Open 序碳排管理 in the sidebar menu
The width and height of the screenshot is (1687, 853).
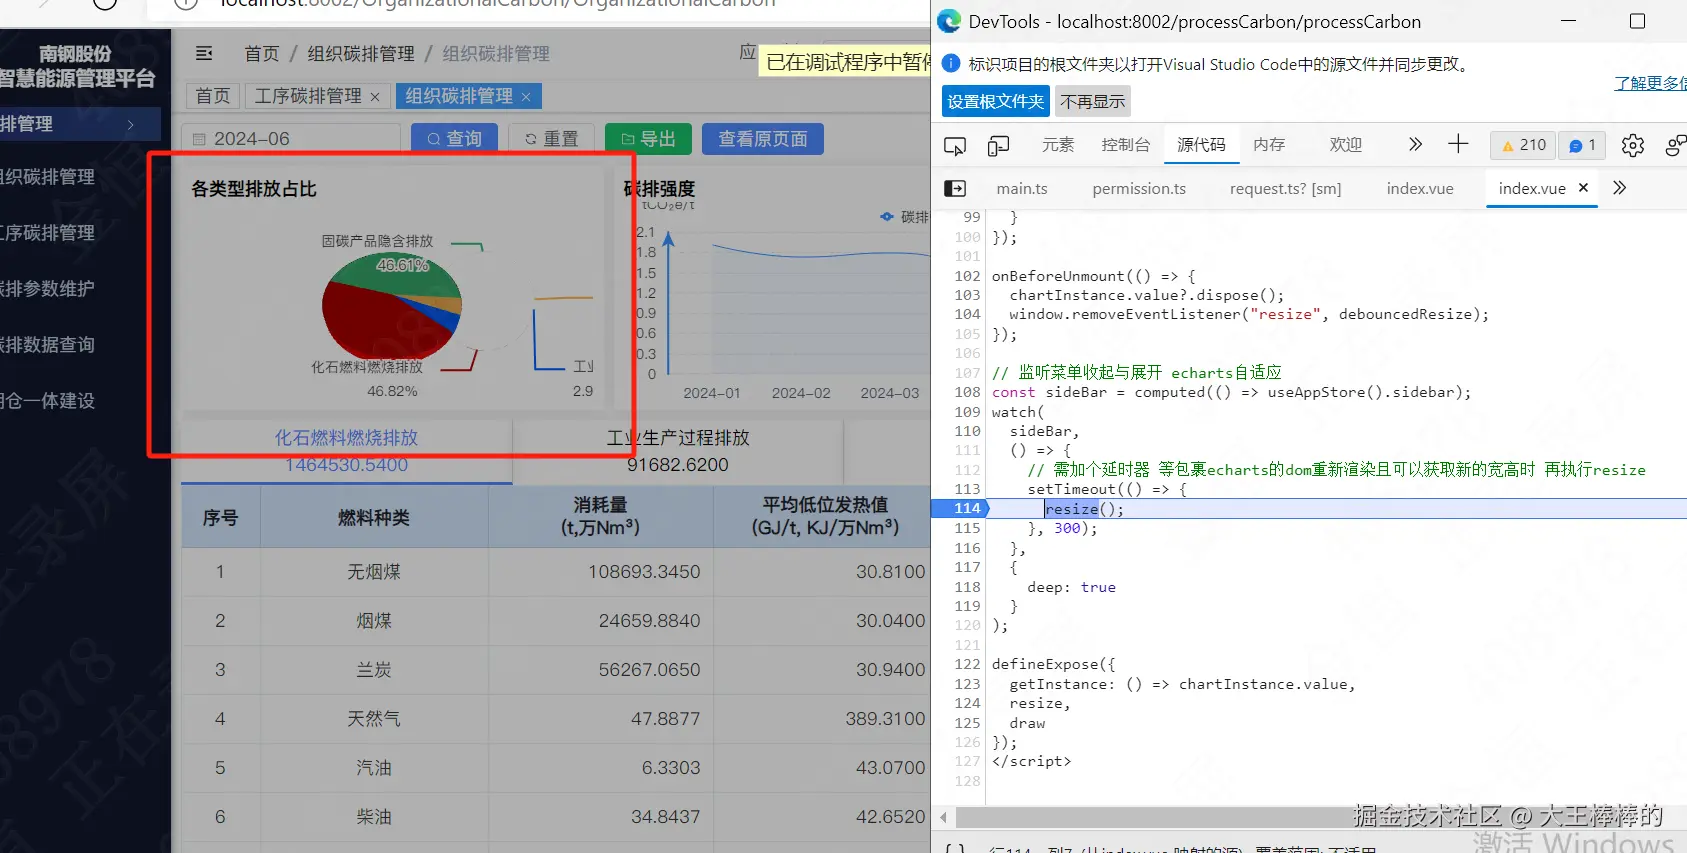coord(48,233)
